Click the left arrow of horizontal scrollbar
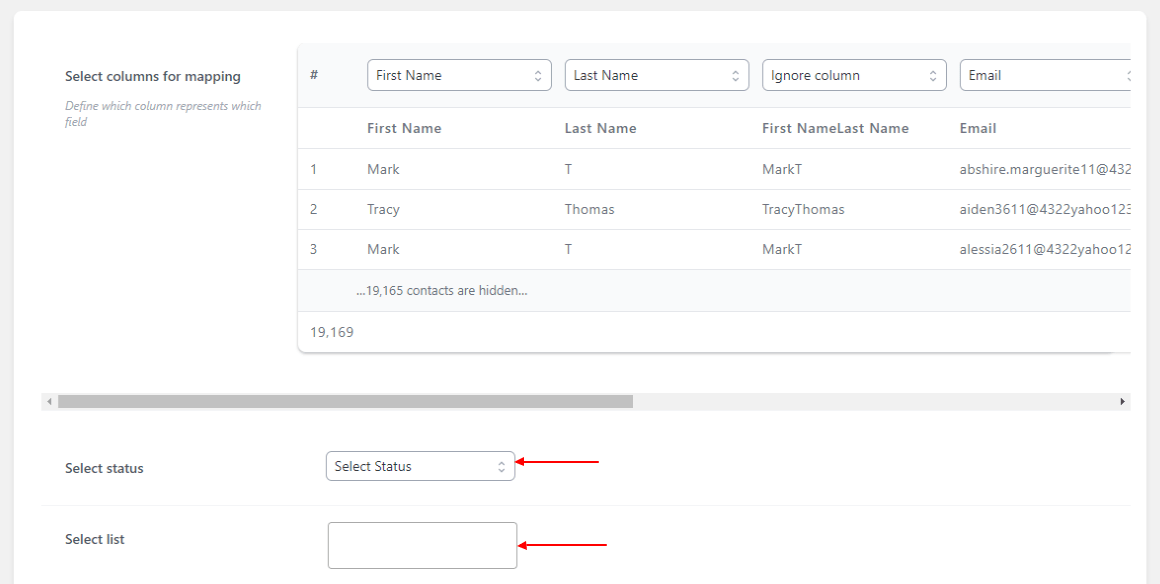The height and width of the screenshot is (584, 1160). click(x=50, y=401)
